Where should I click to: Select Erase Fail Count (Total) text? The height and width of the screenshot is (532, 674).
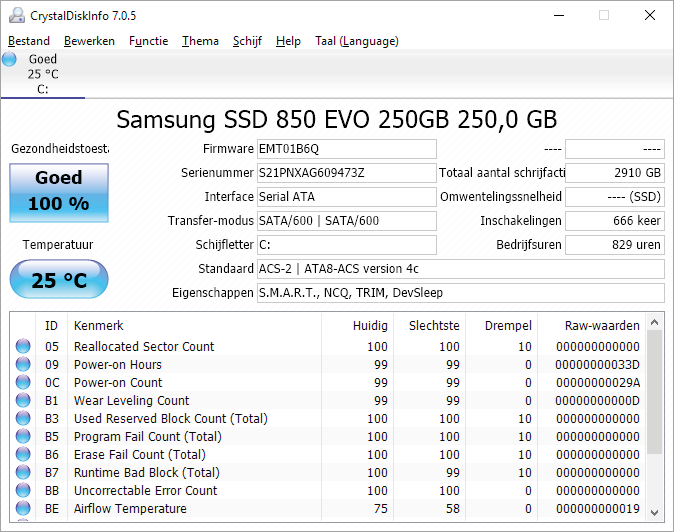pos(140,455)
